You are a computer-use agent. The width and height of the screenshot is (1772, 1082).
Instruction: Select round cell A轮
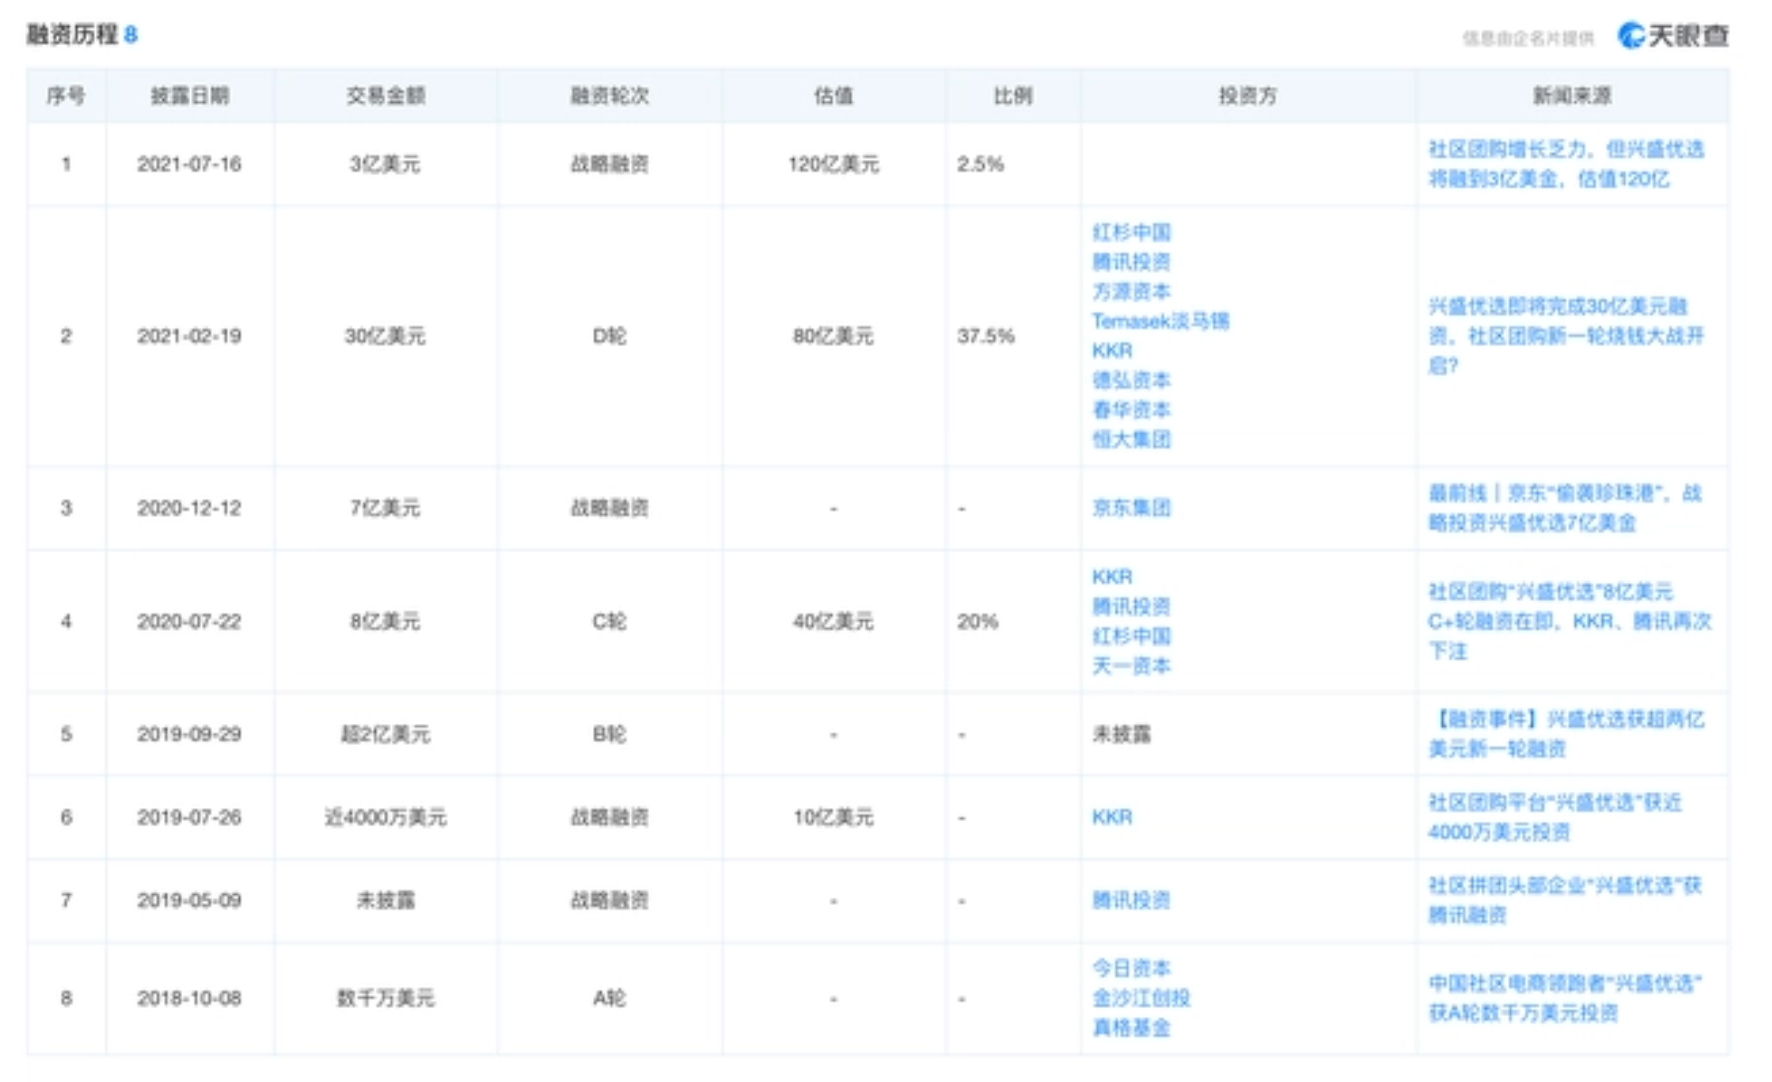[609, 998]
